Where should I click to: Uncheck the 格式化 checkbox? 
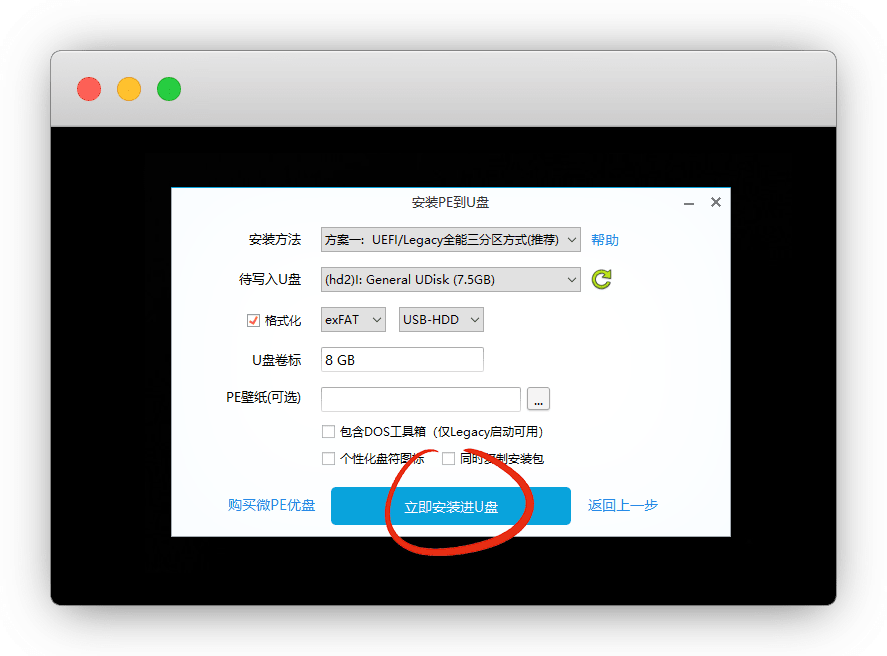253,321
